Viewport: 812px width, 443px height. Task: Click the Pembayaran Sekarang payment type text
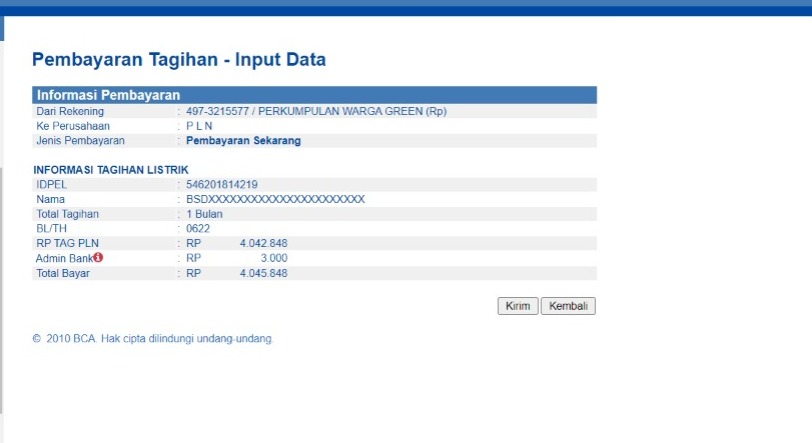243,141
